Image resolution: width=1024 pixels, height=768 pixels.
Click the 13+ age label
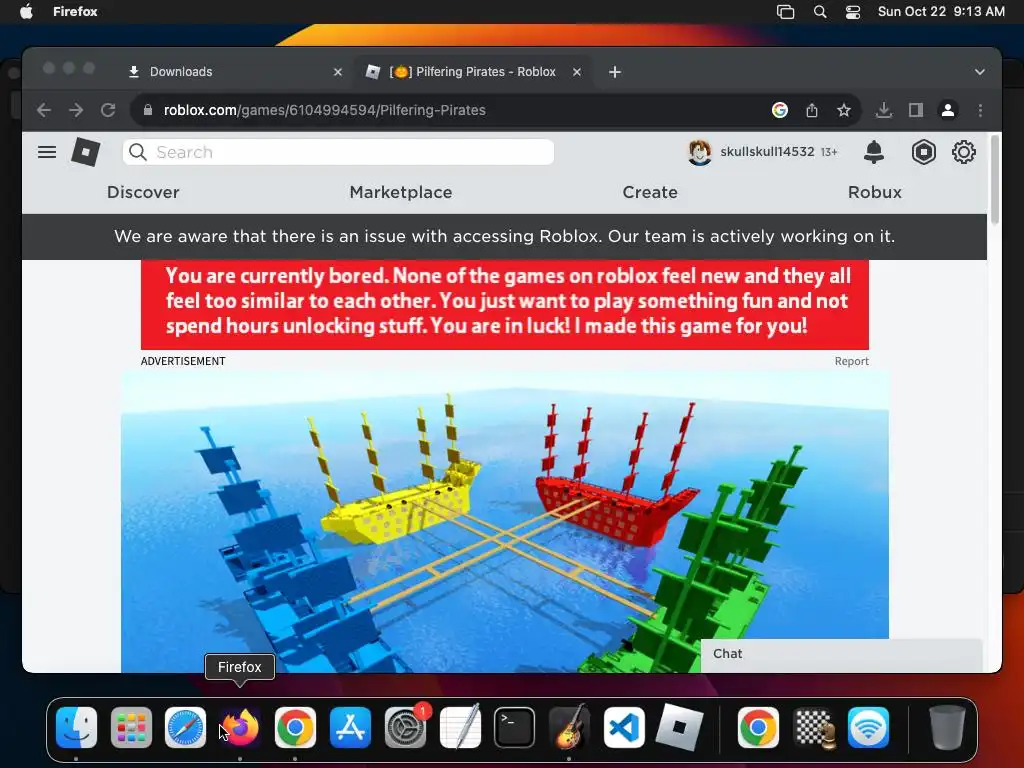pos(829,152)
